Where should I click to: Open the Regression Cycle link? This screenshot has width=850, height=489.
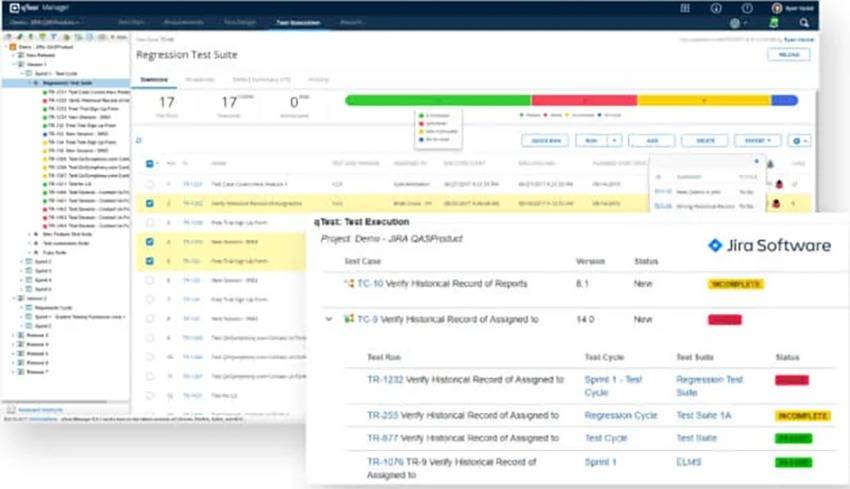click(x=621, y=415)
